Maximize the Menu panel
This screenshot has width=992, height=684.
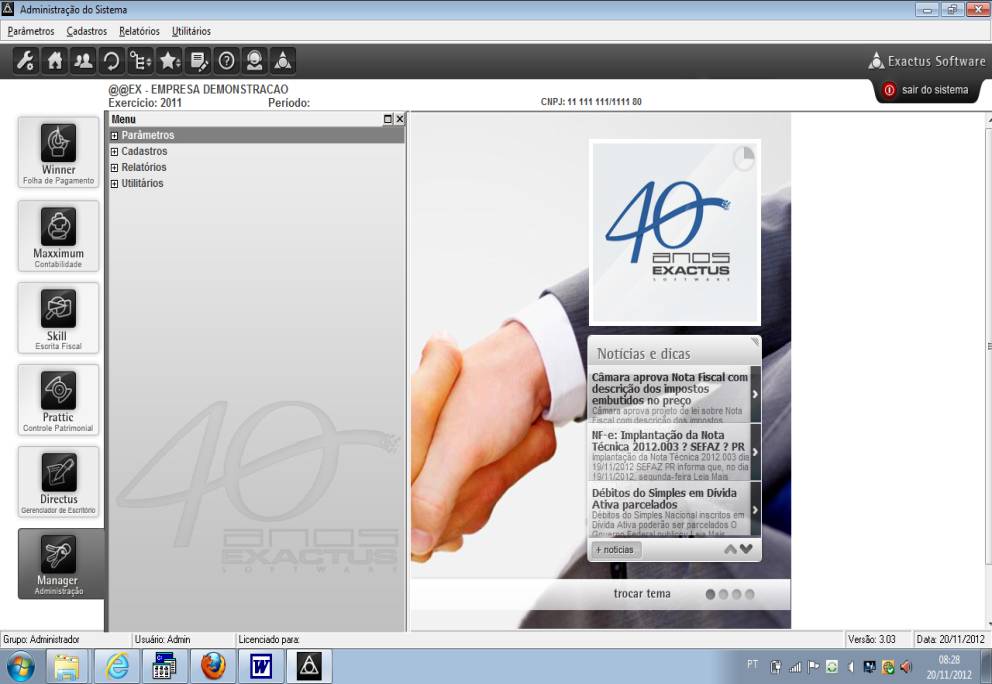point(388,119)
